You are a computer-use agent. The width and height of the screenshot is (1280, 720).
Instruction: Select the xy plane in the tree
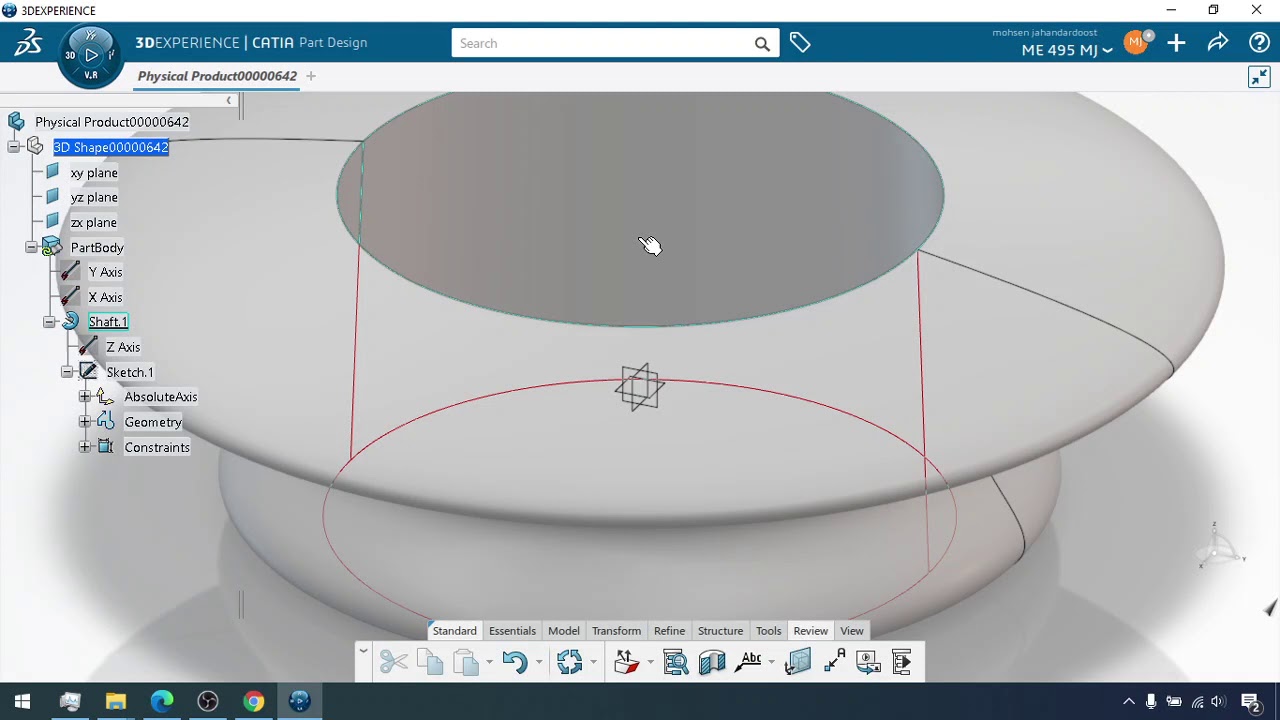94,173
